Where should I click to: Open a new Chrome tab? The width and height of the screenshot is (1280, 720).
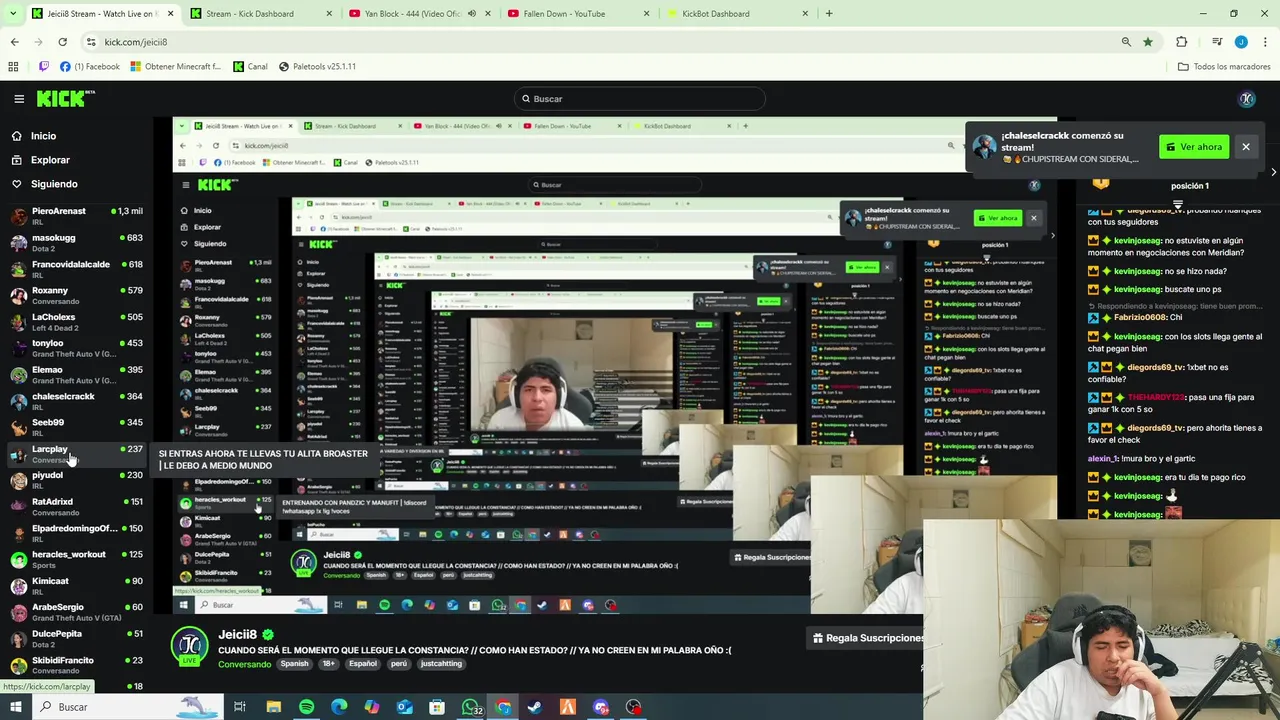[x=828, y=14]
